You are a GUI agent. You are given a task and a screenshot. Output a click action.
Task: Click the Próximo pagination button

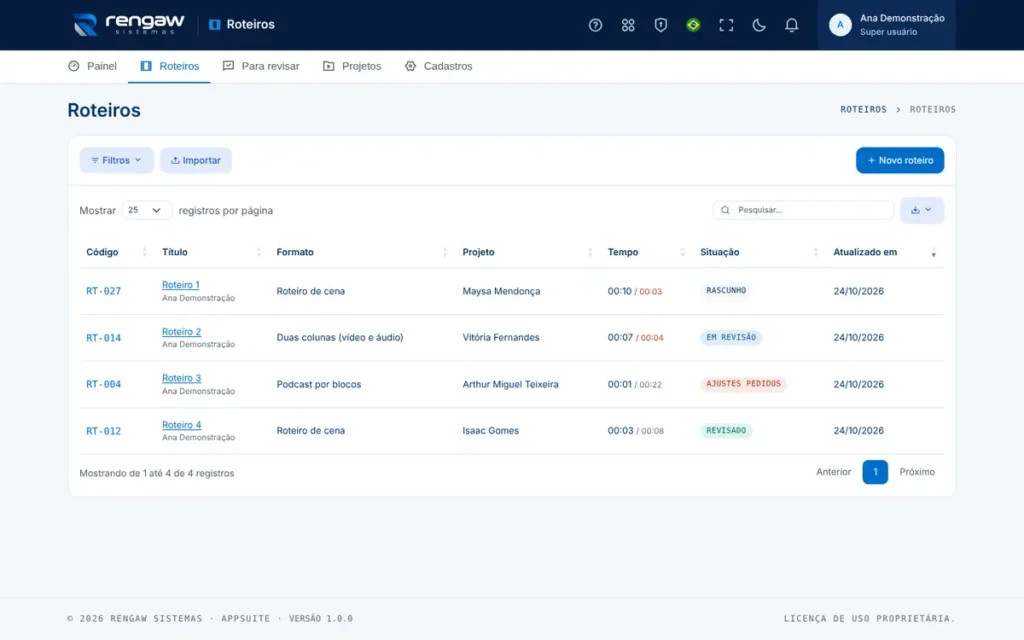point(917,472)
